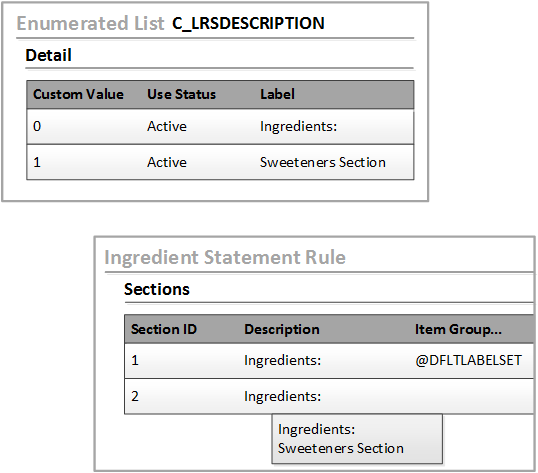This screenshot has height=473, width=538.
Task: Select 'Sweeteners Section' in the dropdown list
Action: (340, 448)
